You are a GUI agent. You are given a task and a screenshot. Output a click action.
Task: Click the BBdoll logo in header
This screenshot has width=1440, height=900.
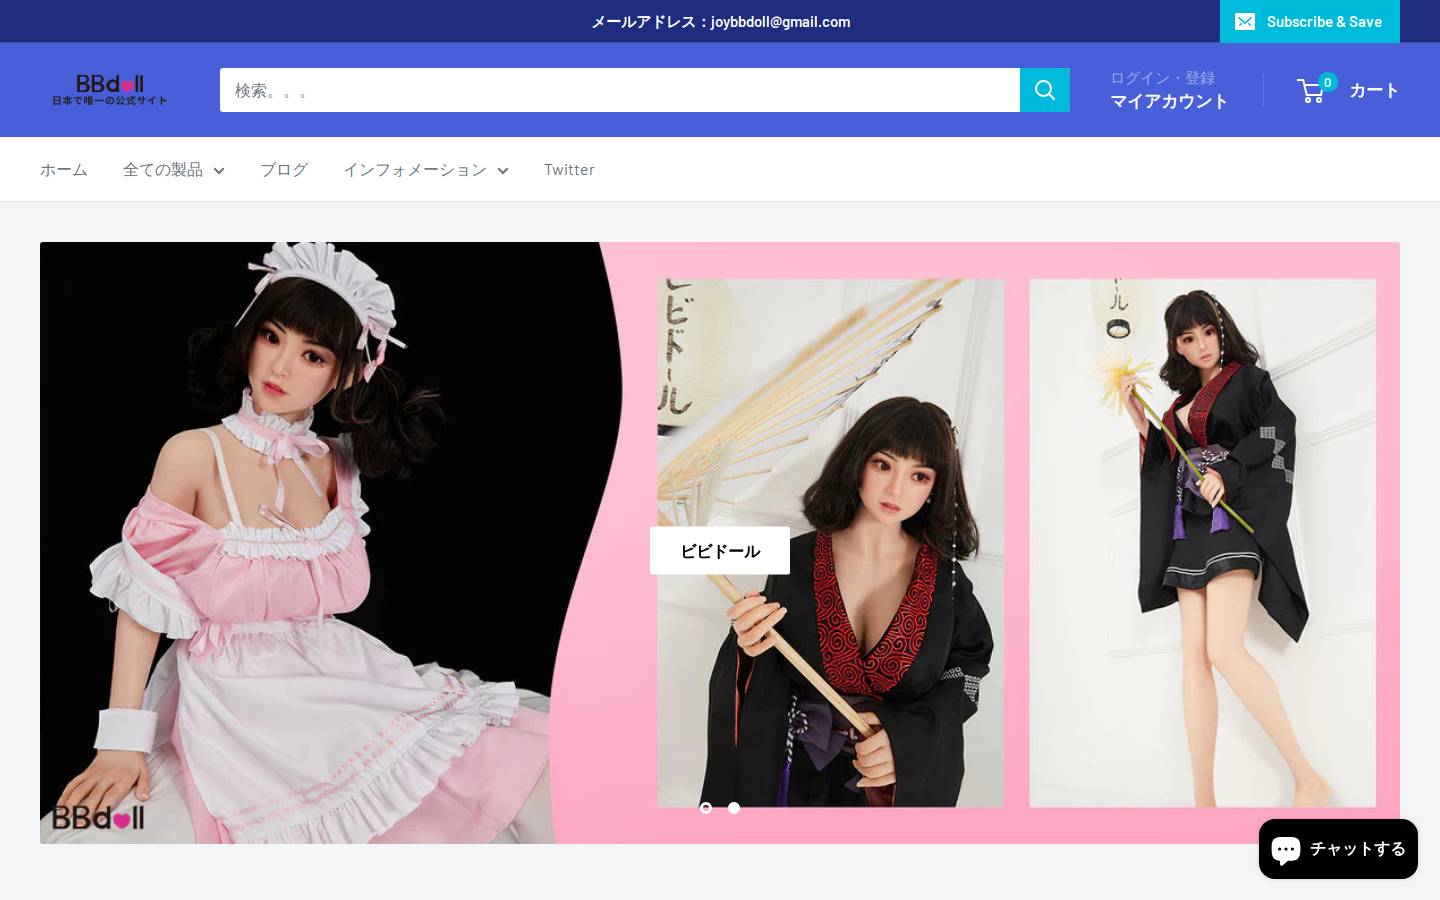pos(110,90)
